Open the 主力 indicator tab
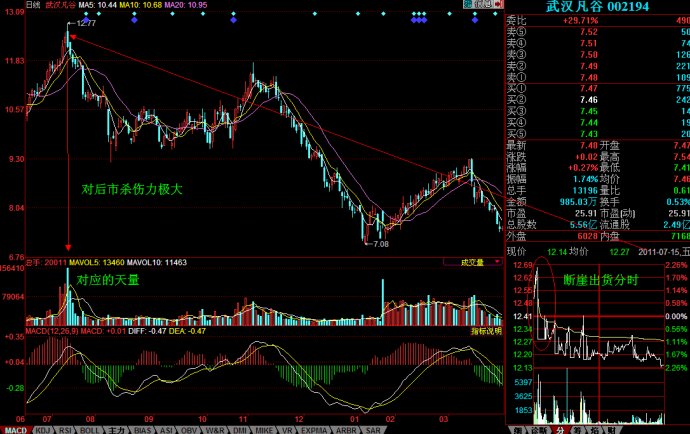Viewport: 690px width, 434px height. pyautogui.click(x=116, y=430)
